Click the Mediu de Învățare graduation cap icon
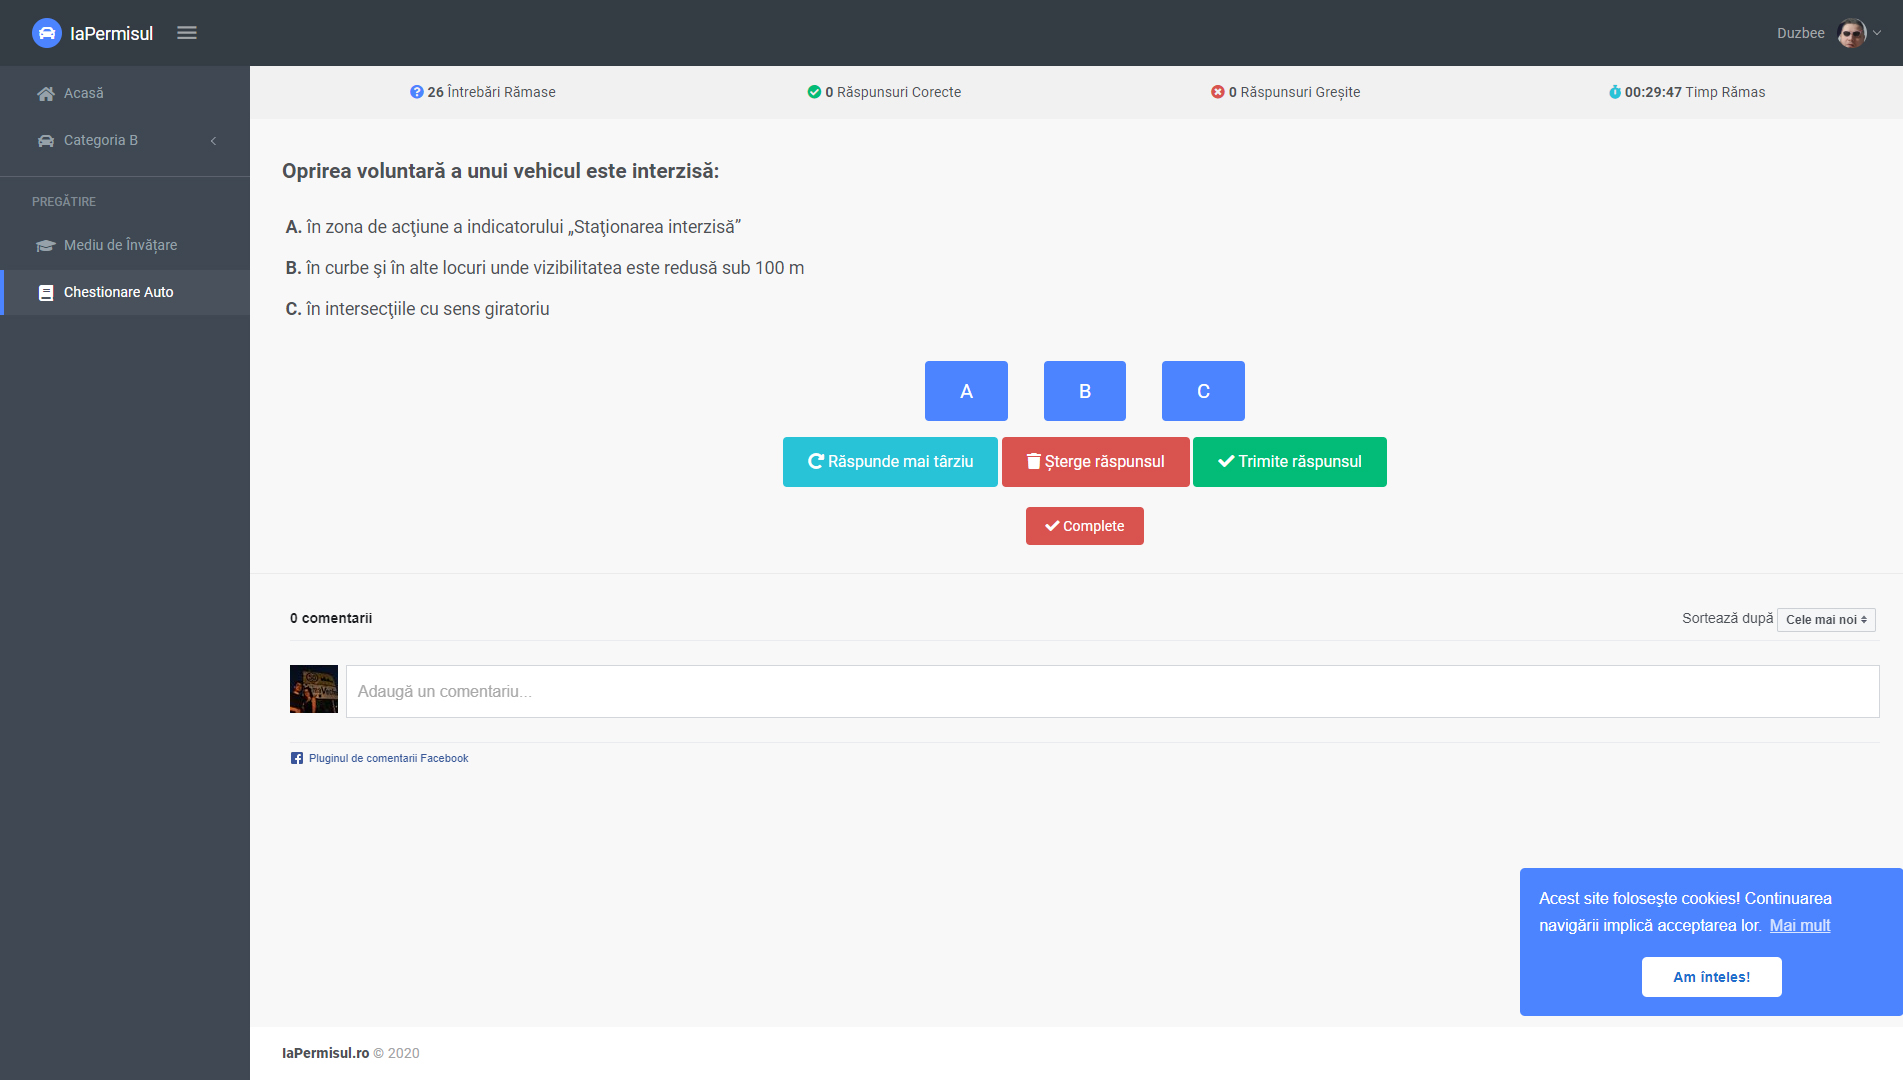The width and height of the screenshot is (1903, 1080). [46, 246]
